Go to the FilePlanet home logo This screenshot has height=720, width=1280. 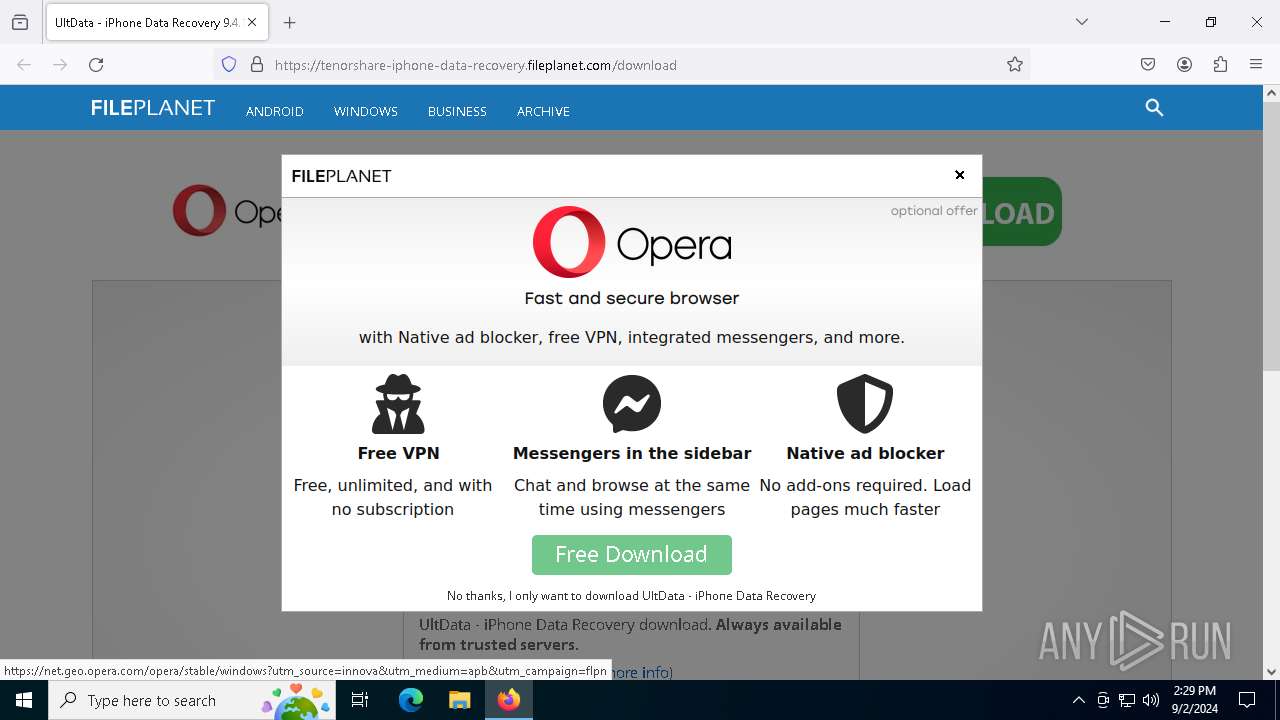153,108
